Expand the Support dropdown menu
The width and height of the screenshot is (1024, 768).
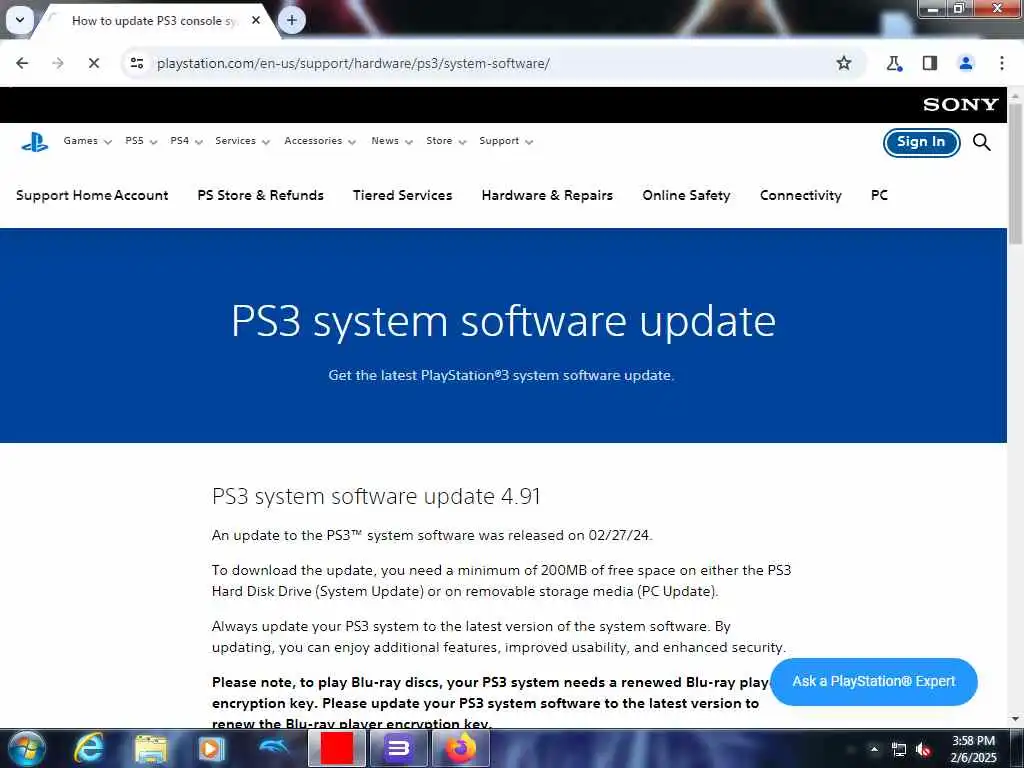pyautogui.click(x=506, y=141)
